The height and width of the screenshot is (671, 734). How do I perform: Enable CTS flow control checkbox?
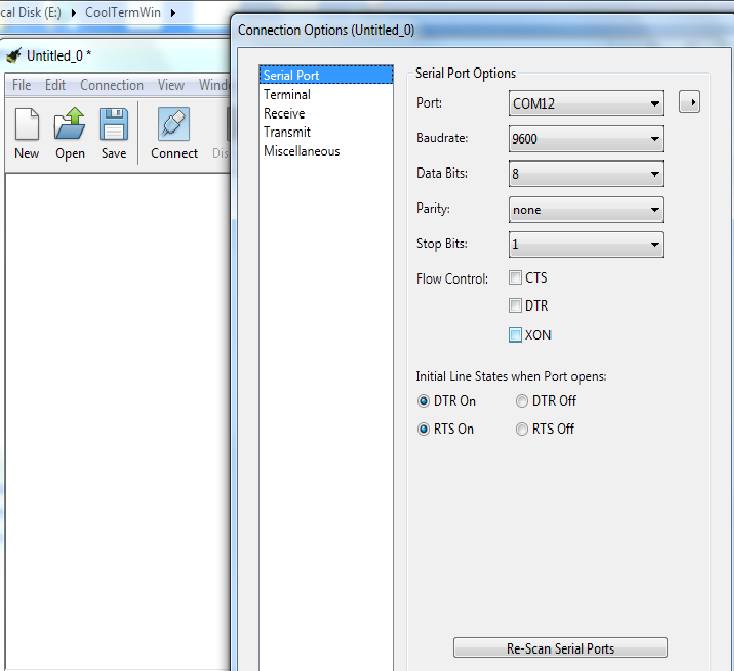coord(516,278)
